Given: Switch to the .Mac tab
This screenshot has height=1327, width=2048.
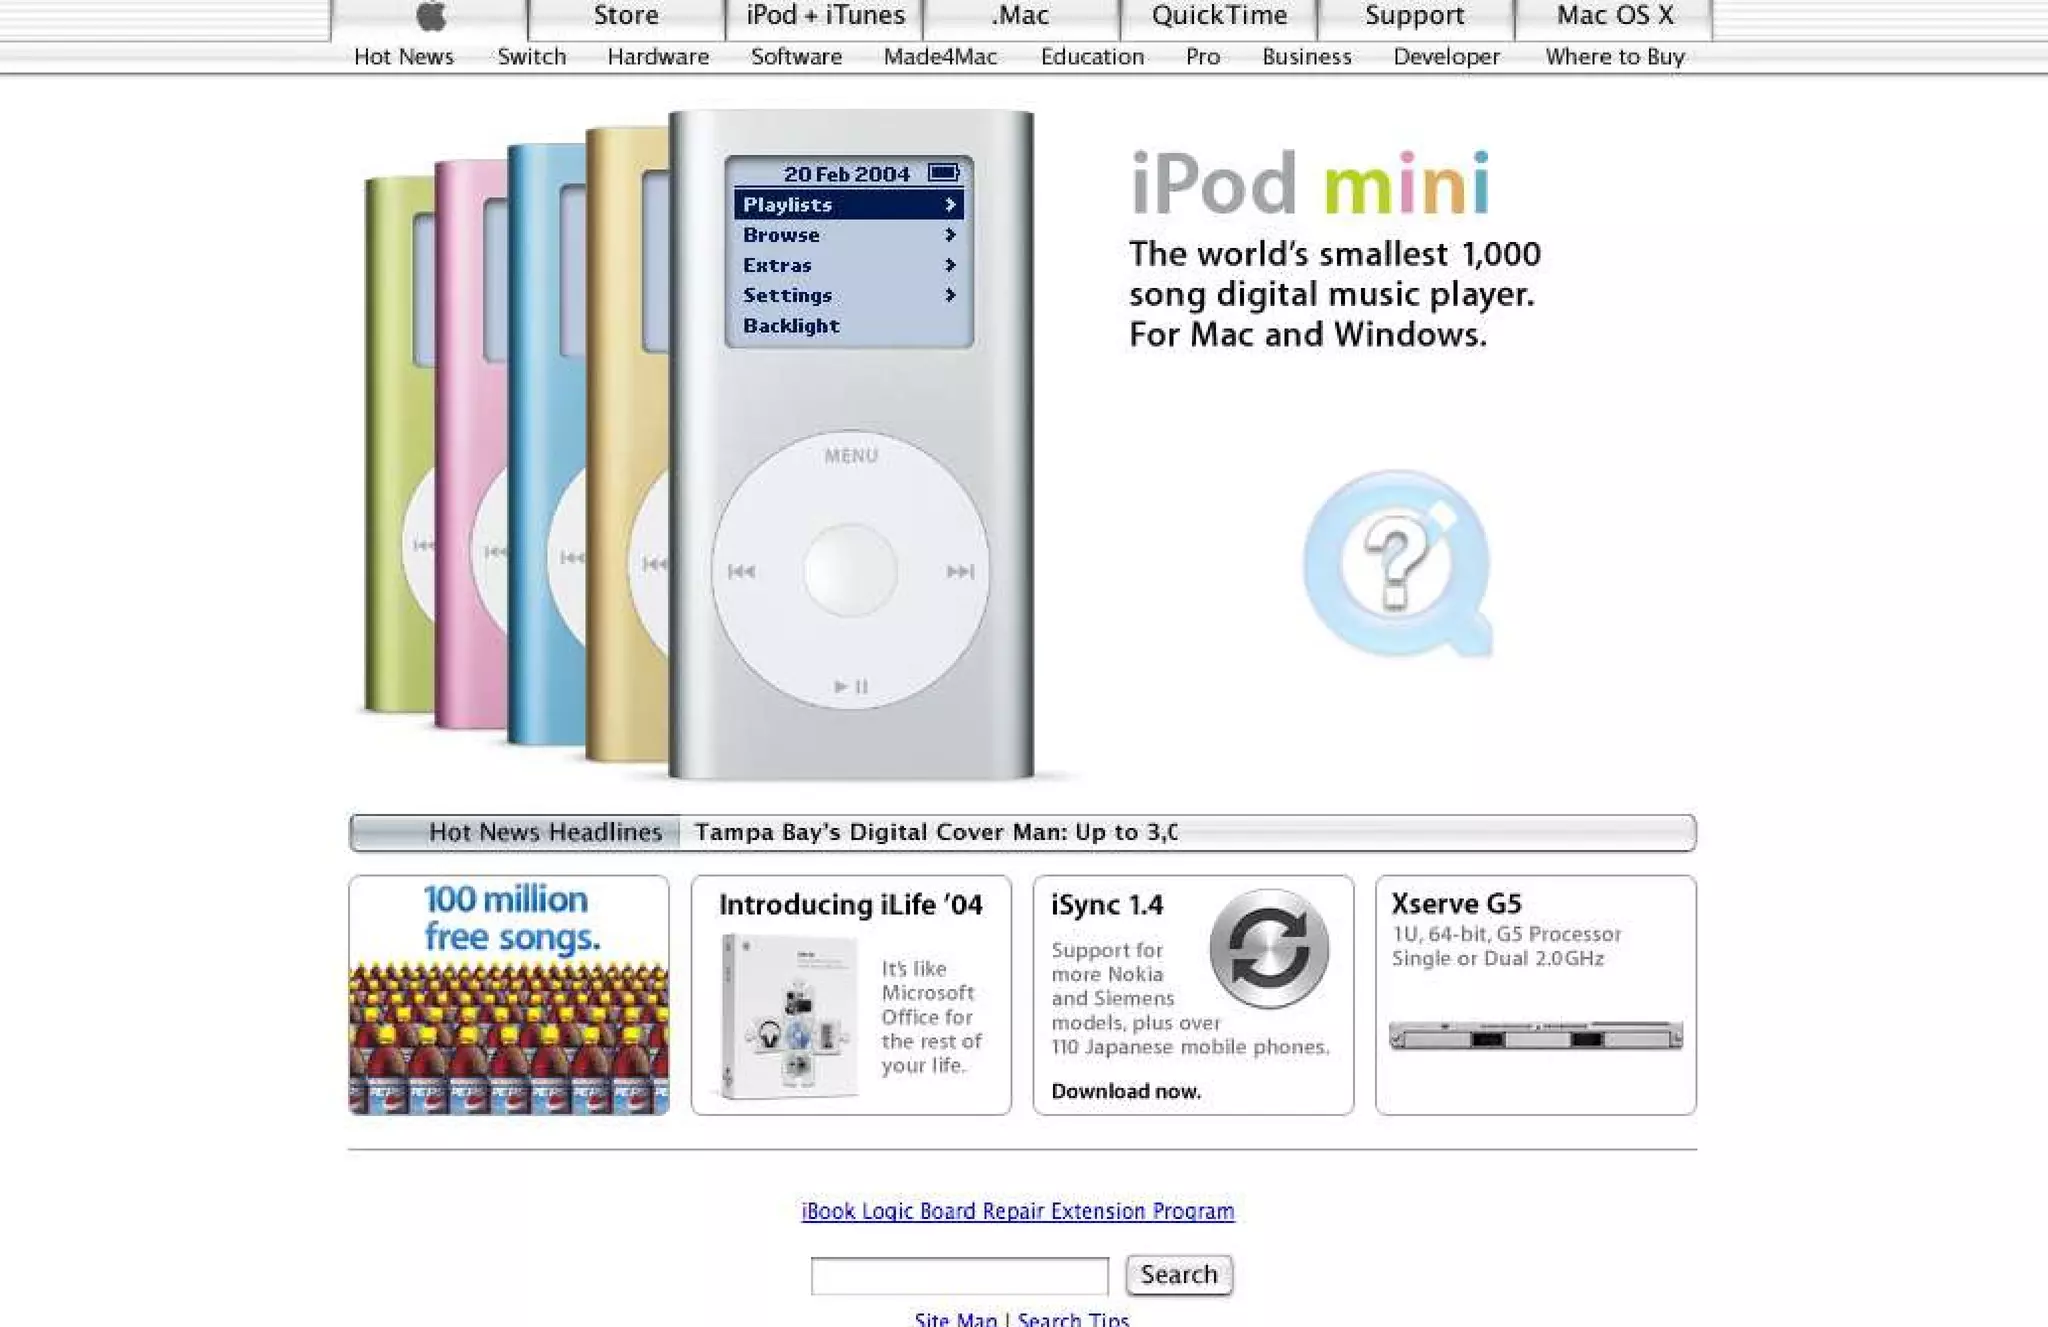Looking at the screenshot, I should [x=1020, y=17].
